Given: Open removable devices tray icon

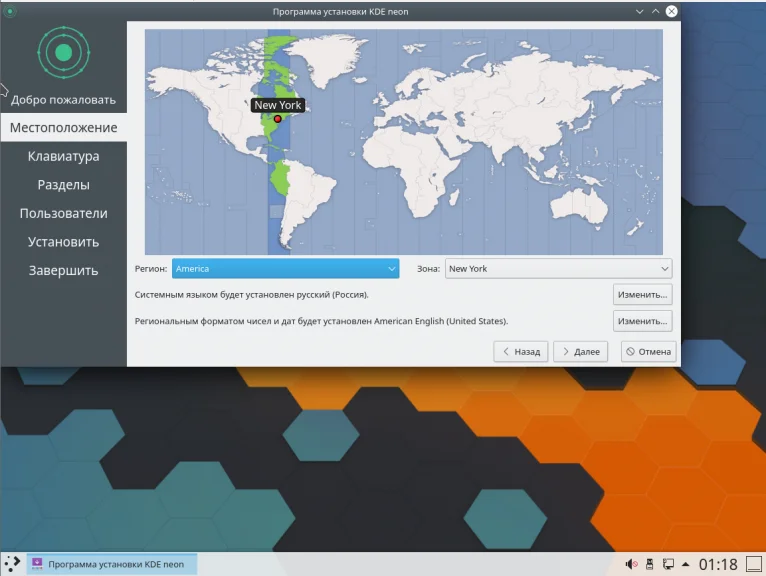Looking at the screenshot, I should pos(649,564).
